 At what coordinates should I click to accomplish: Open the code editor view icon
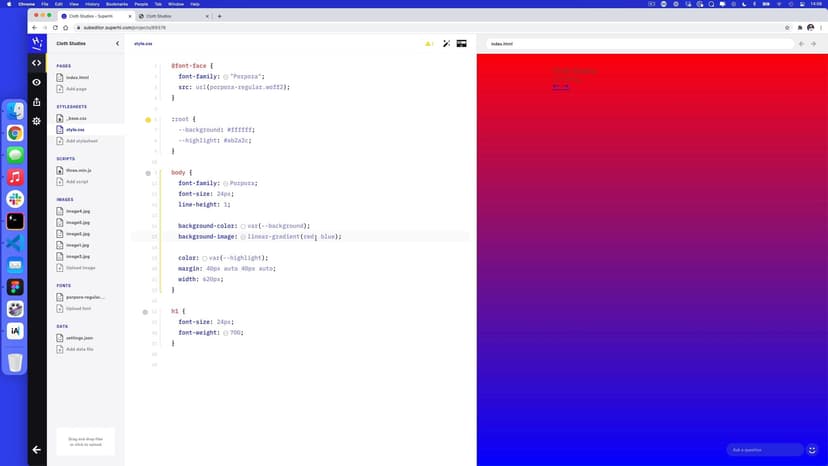click(37, 63)
